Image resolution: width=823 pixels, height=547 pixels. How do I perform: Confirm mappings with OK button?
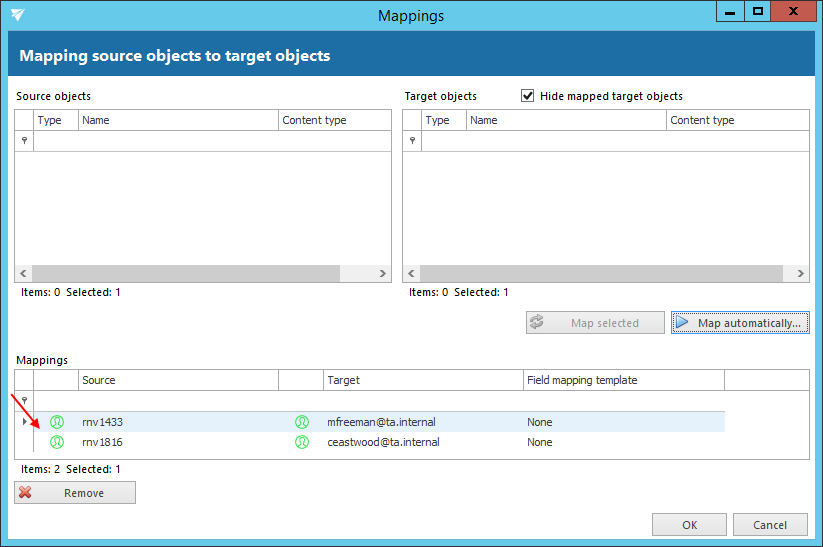689,525
